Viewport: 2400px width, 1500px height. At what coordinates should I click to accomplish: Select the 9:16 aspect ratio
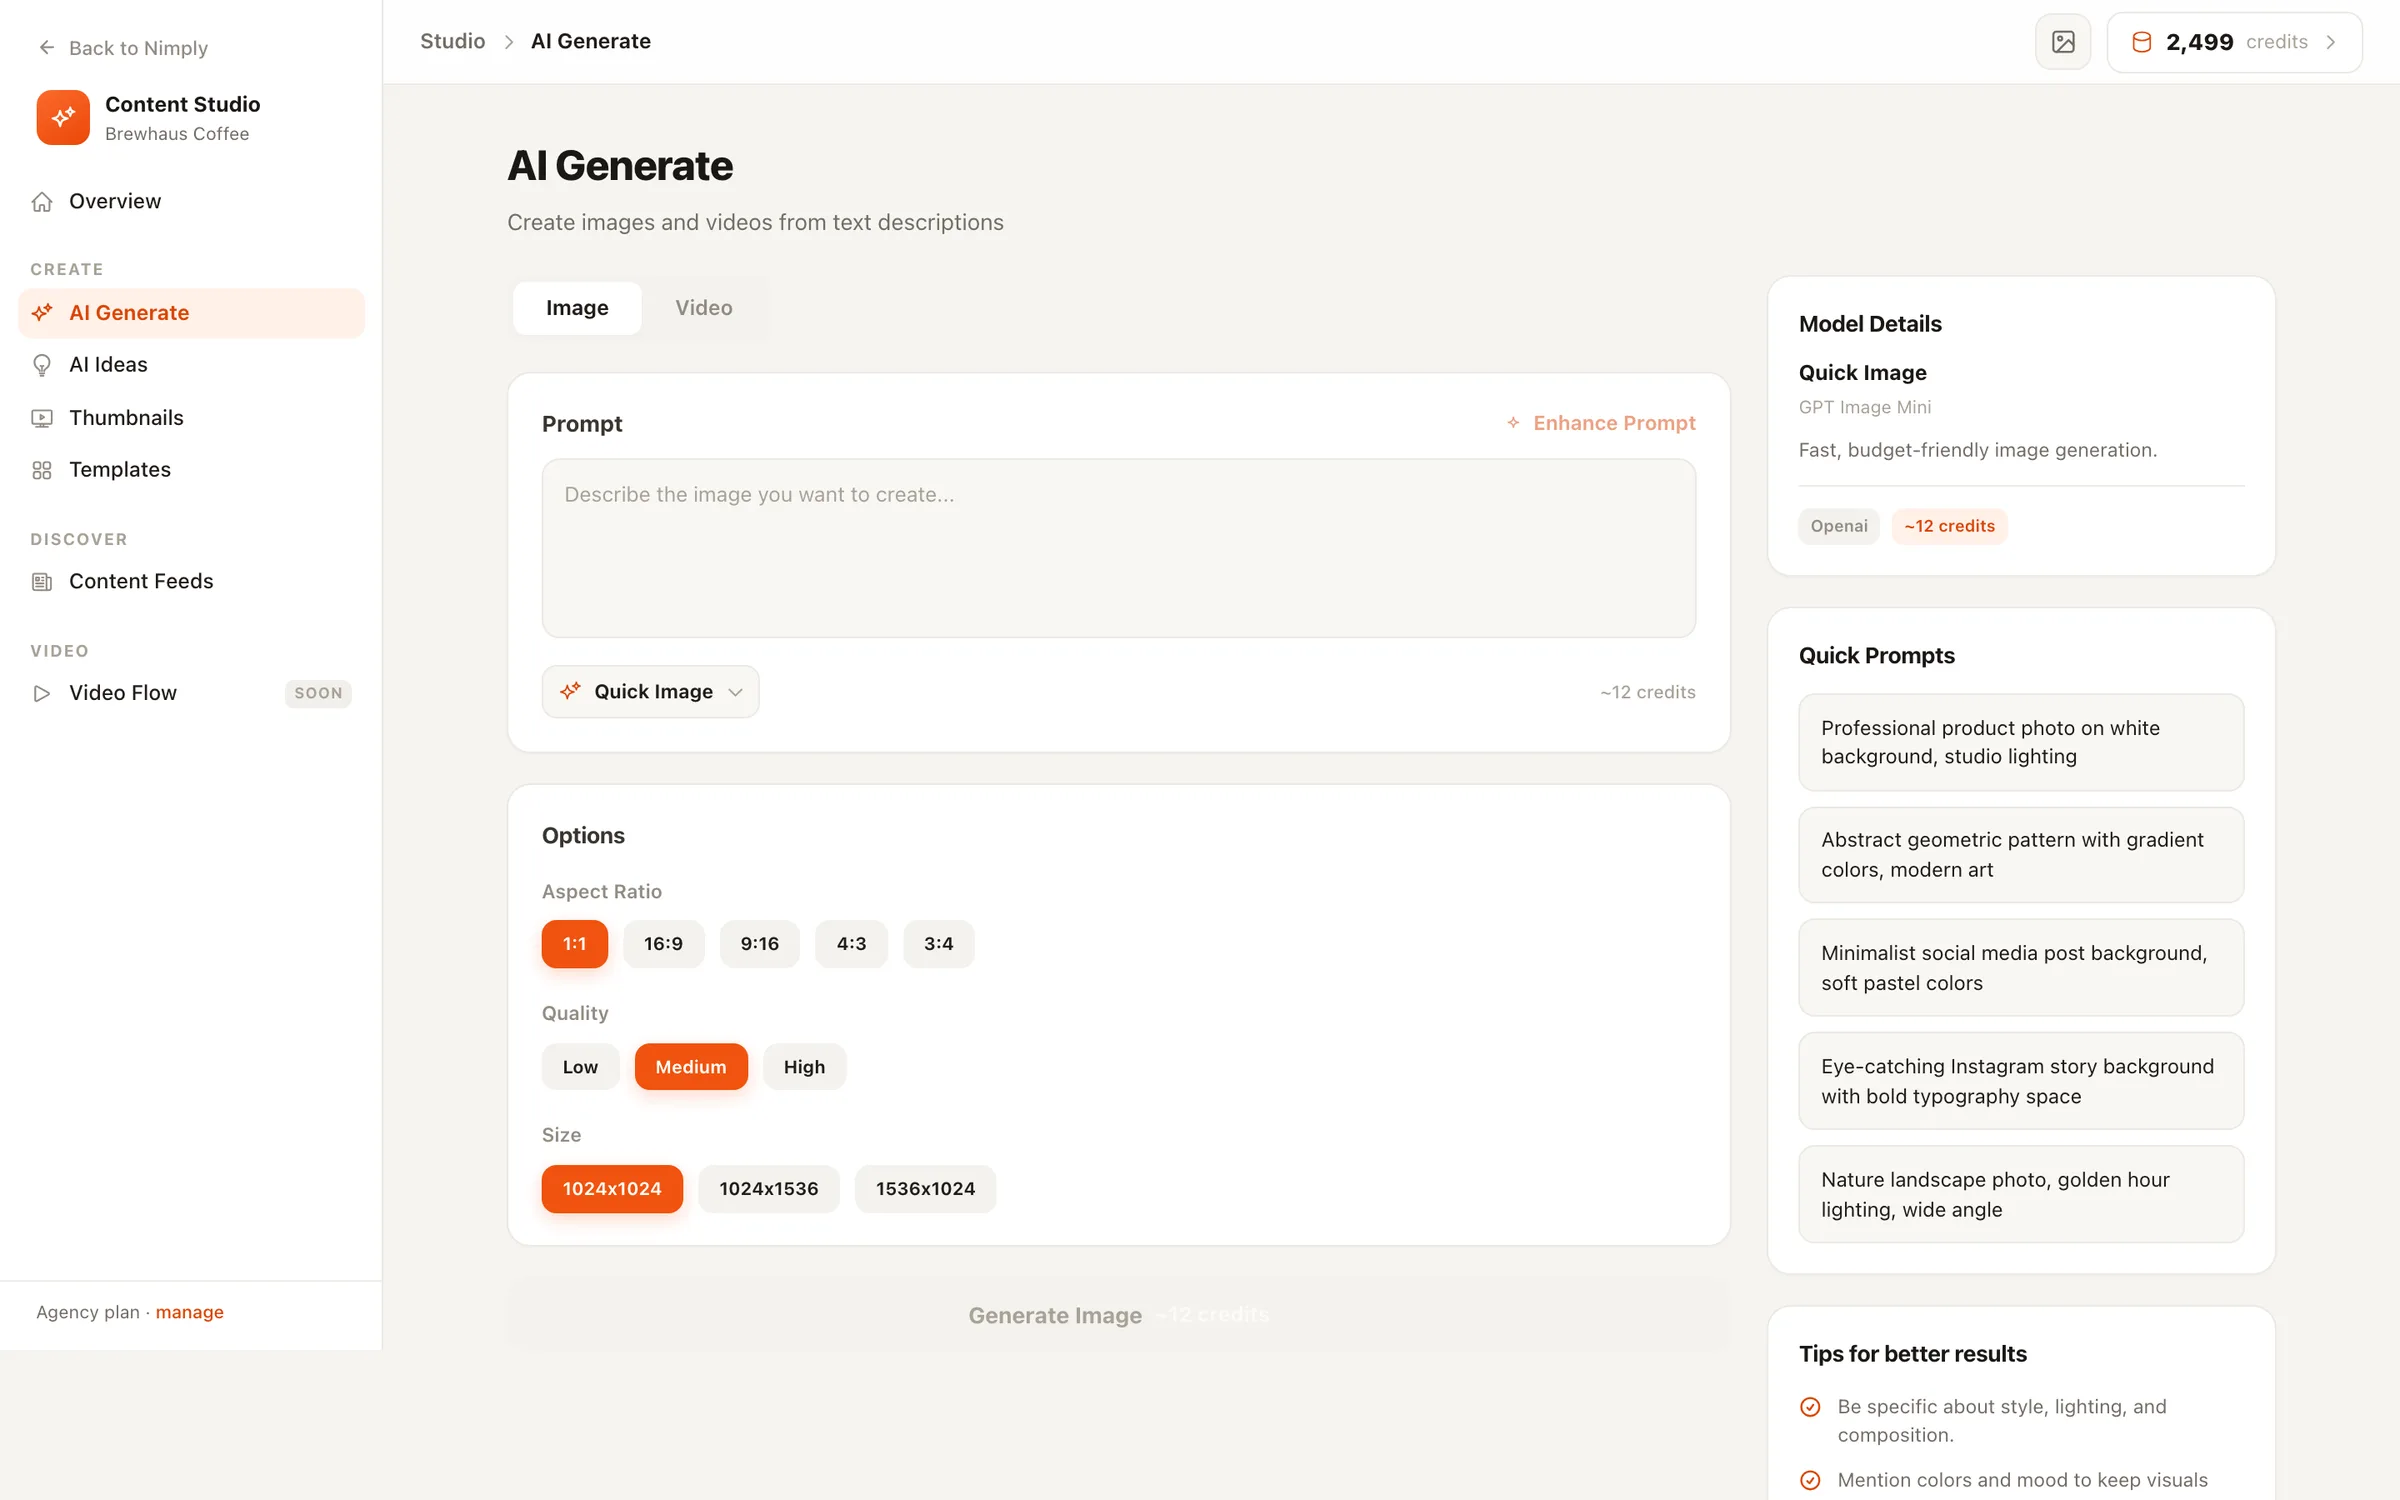[759, 944]
